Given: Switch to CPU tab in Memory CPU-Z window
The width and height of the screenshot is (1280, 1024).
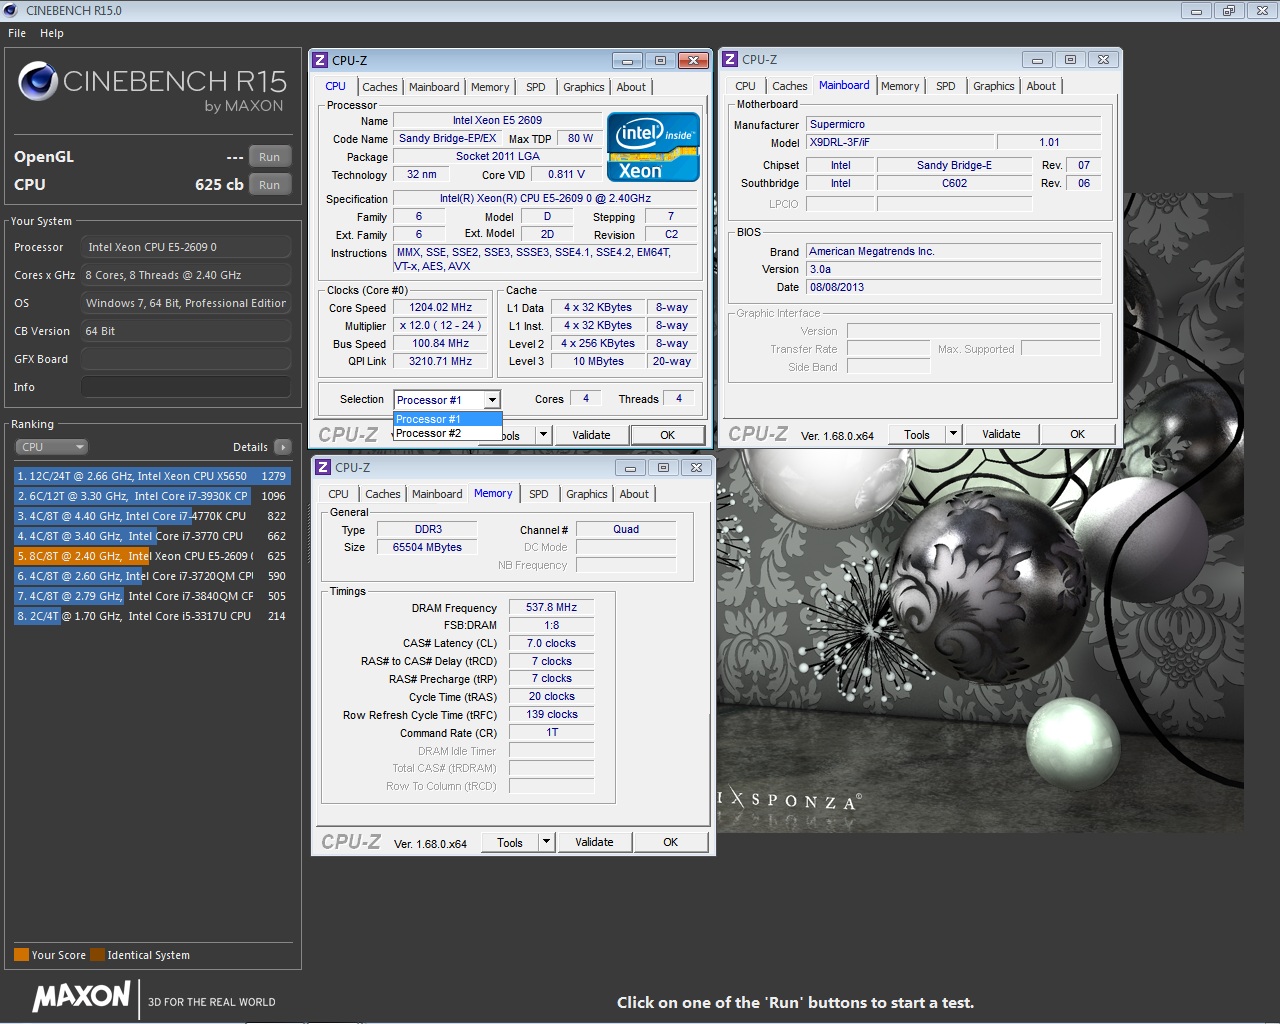Looking at the screenshot, I should (339, 494).
